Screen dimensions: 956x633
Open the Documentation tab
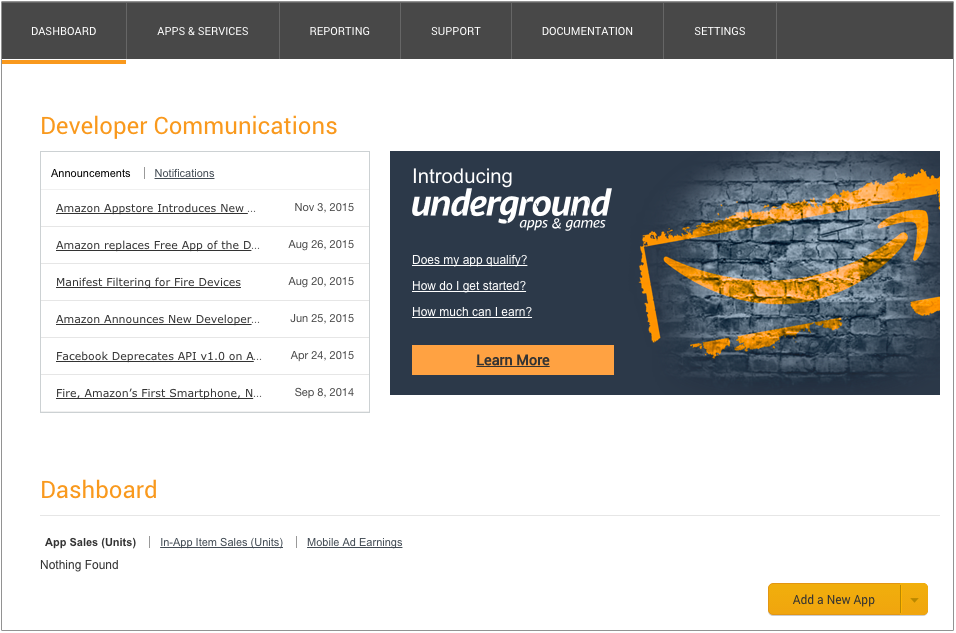pos(587,31)
